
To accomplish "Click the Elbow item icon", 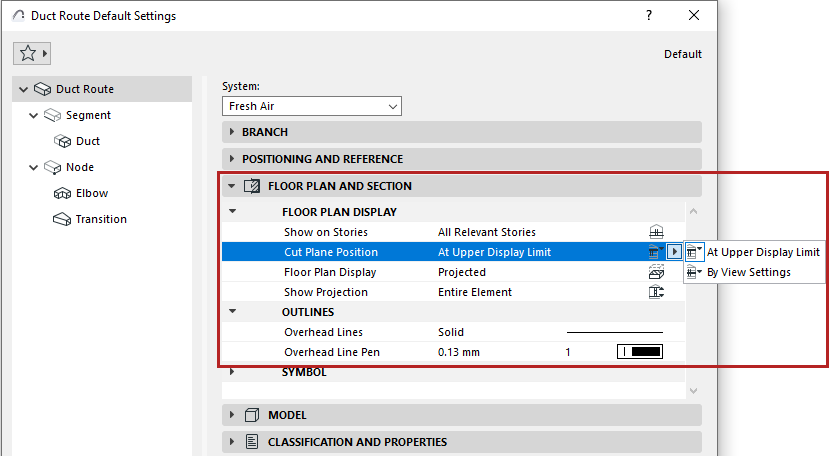I will (62, 193).
